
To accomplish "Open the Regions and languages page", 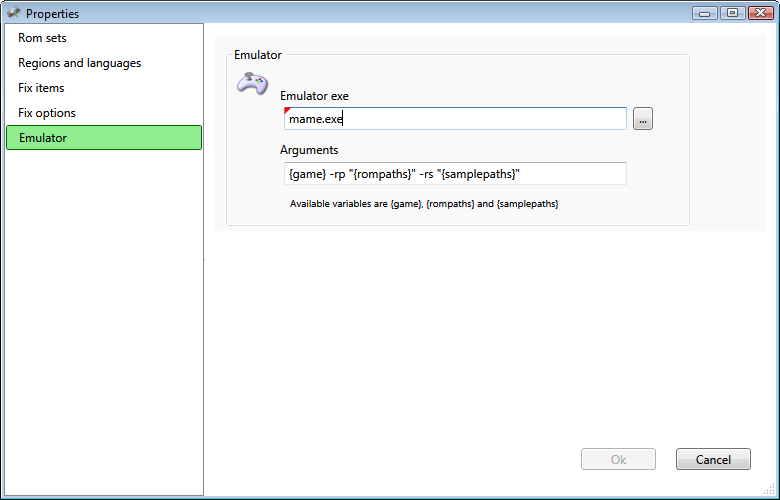I will click(79, 63).
